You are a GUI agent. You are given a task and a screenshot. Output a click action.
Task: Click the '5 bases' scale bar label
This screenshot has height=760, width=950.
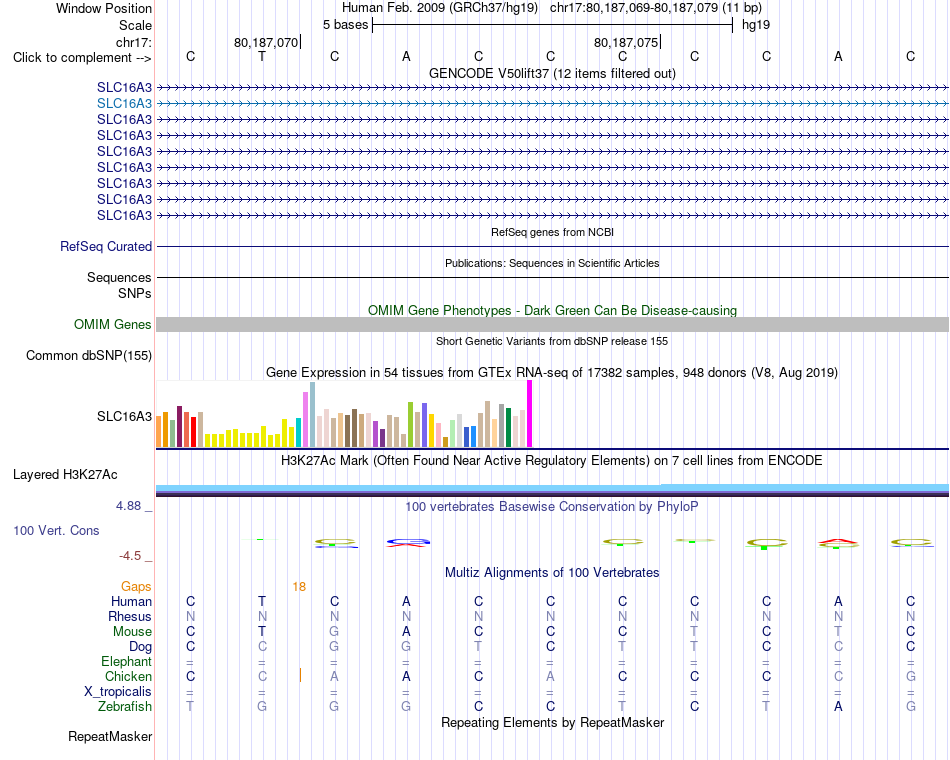tap(345, 25)
